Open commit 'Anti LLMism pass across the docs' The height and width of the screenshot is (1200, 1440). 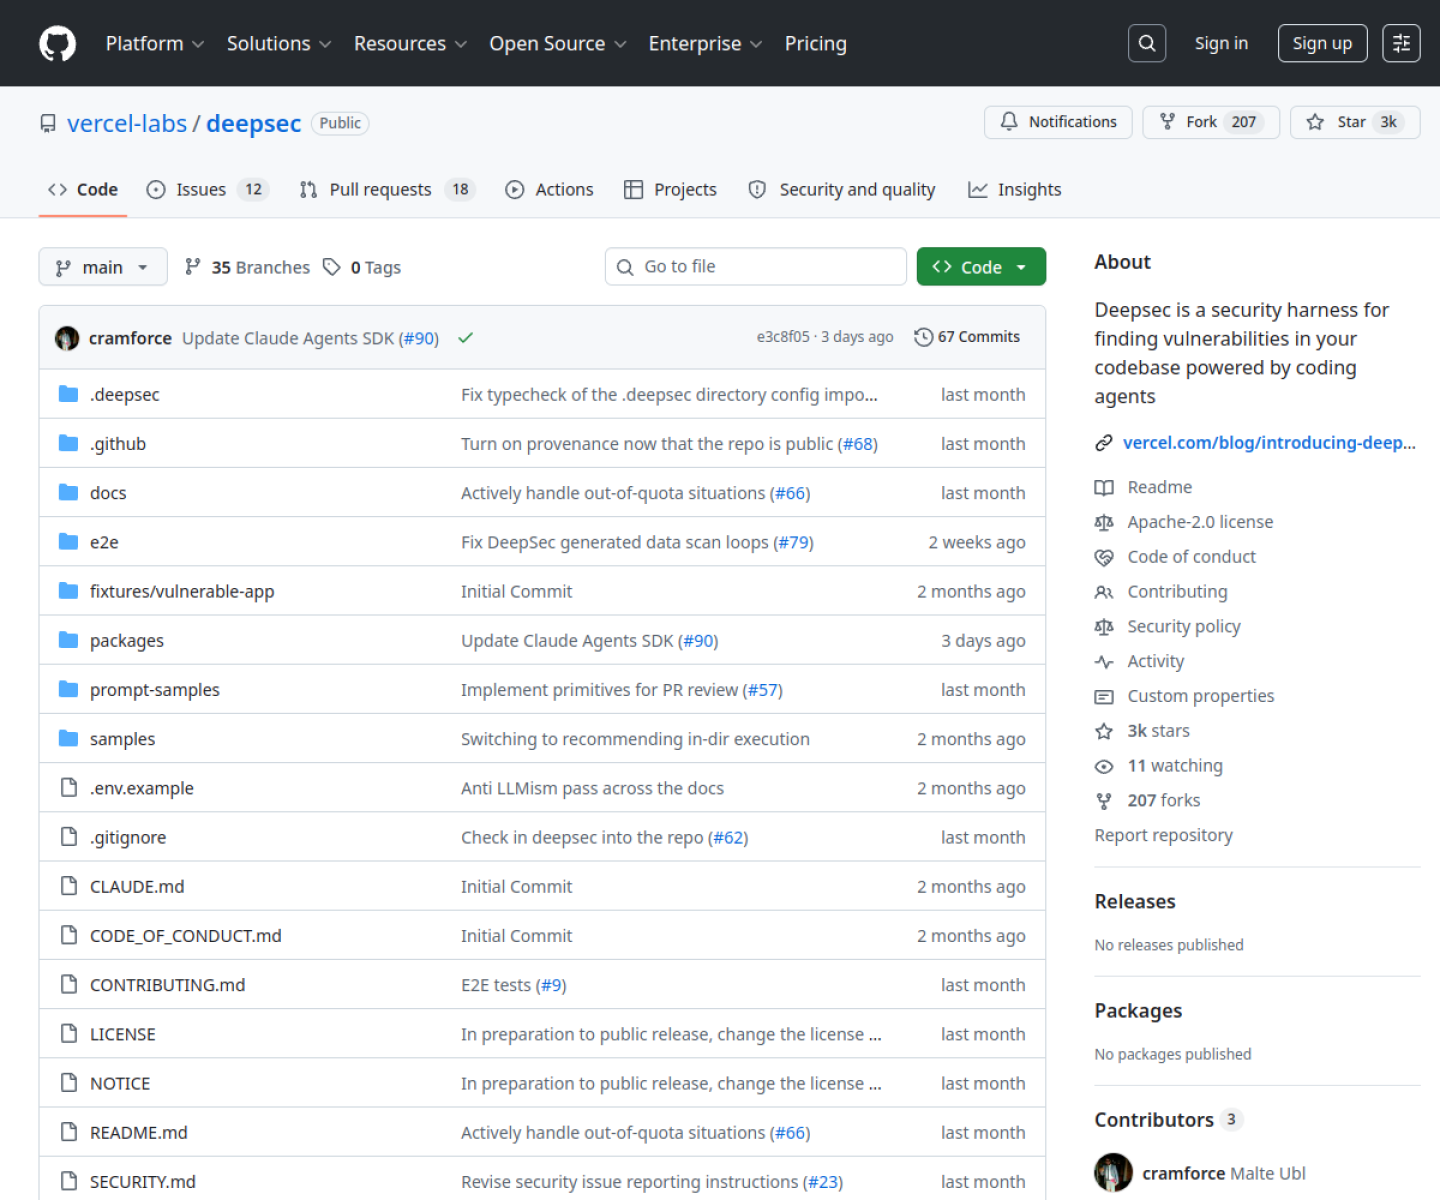point(592,788)
